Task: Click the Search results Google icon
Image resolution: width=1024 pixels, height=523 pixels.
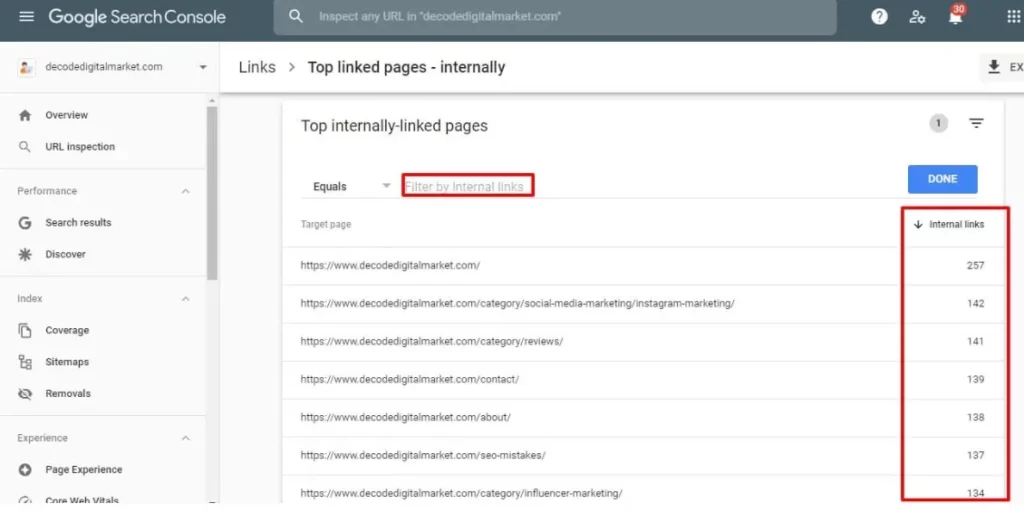Action: click(x=25, y=223)
